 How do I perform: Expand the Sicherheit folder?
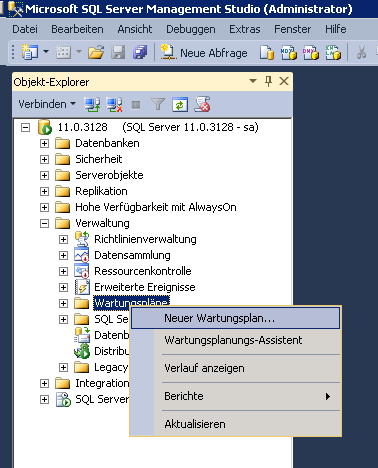tap(44, 159)
